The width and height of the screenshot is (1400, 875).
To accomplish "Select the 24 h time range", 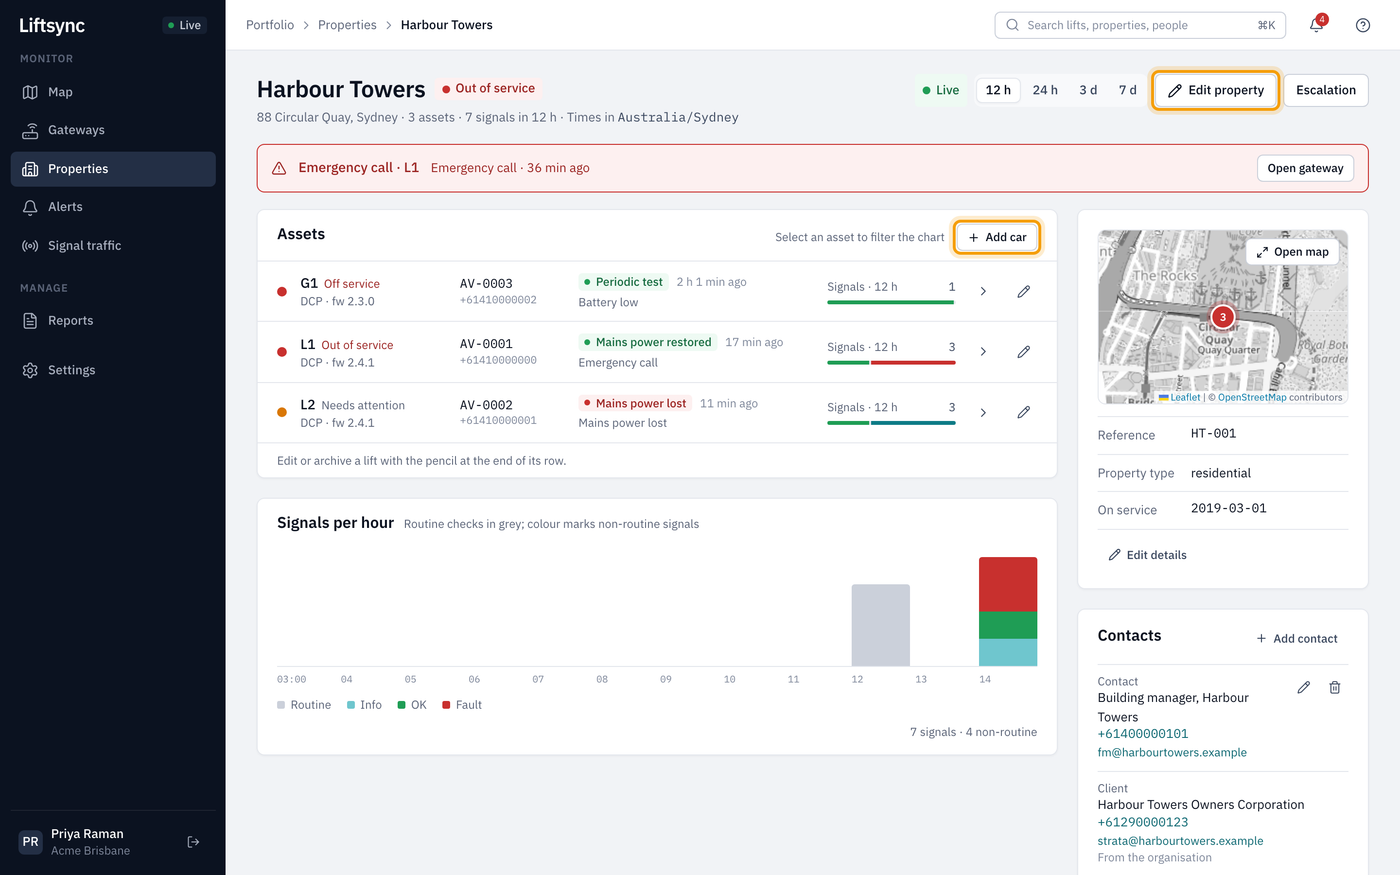I will [1045, 90].
